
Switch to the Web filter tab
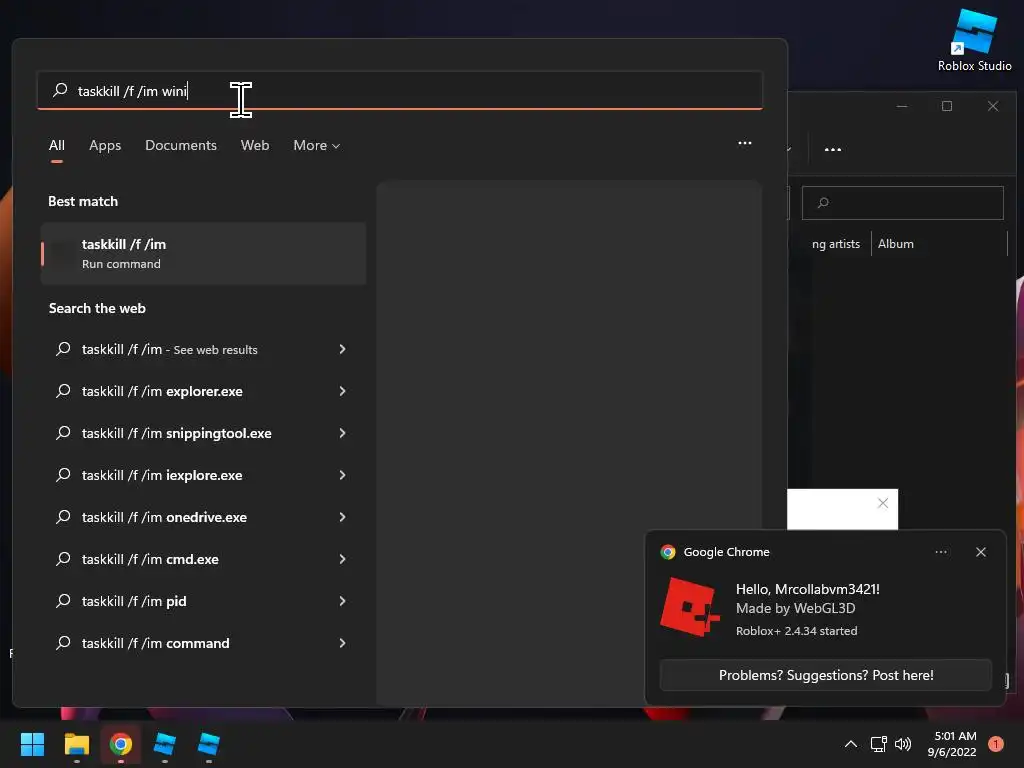(x=255, y=146)
